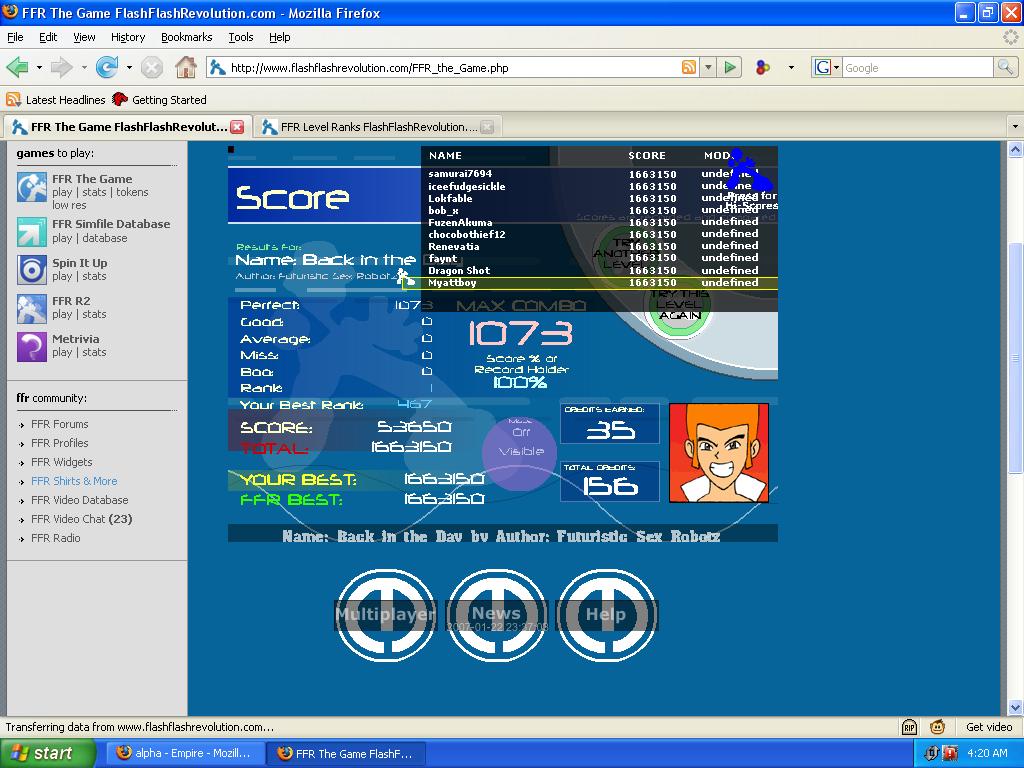Click the FFR Simfile Database arrow icon
Image resolution: width=1024 pixels, height=768 pixels.
(31, 232)
